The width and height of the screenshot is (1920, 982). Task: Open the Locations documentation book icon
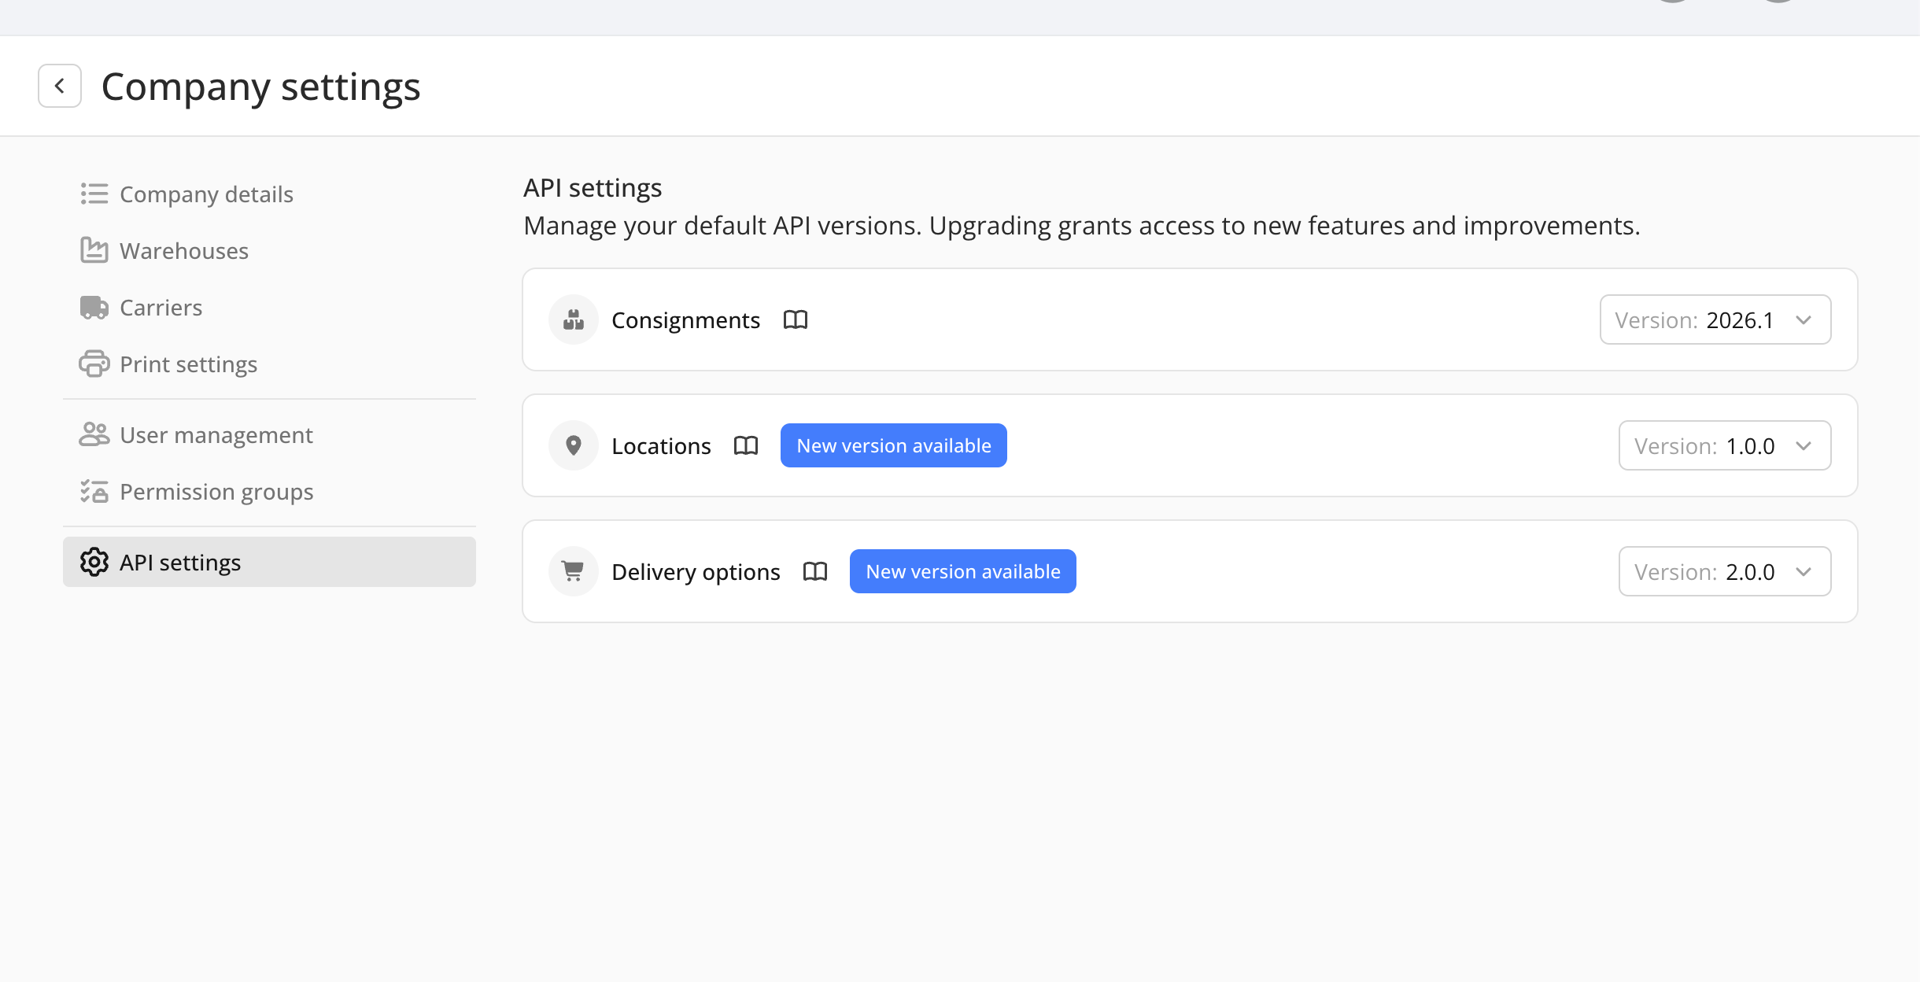pyautogui.click(x=746, y=446)
